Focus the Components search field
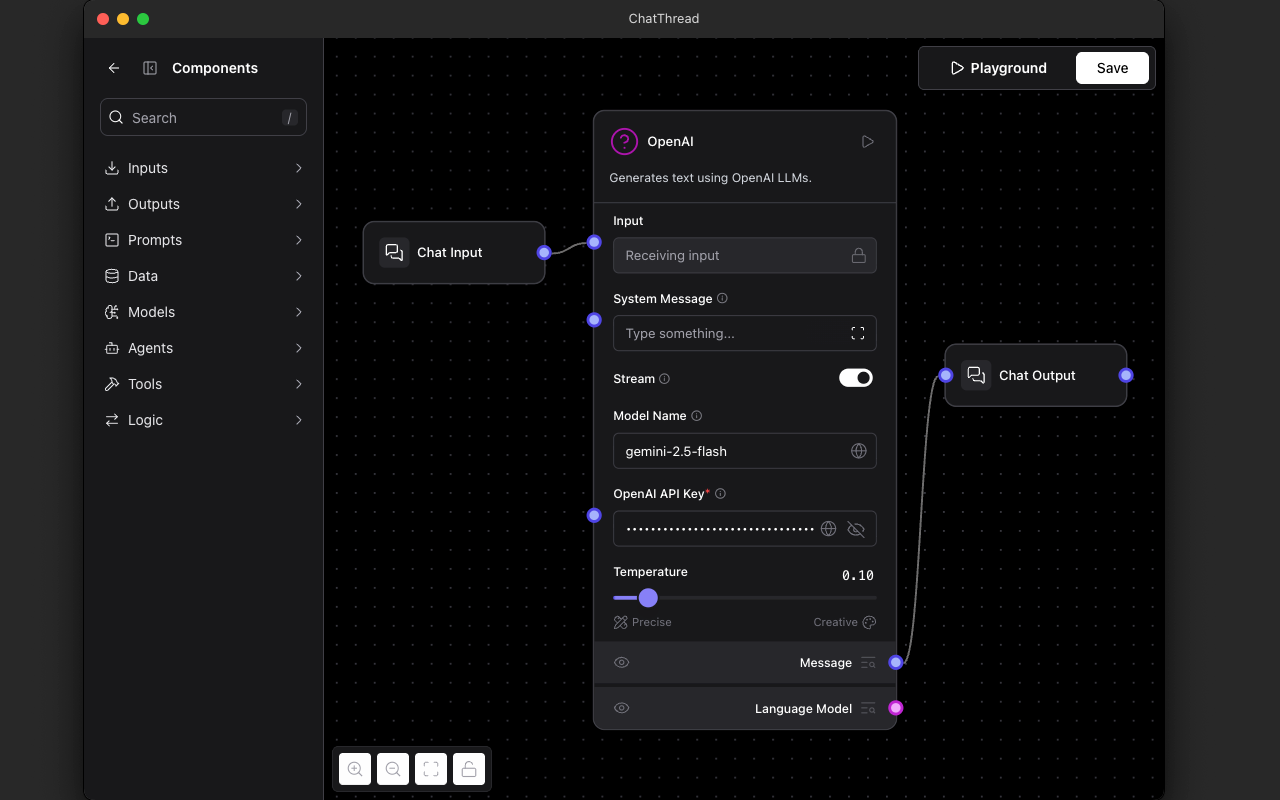This screenshot has width=1280, height=800. [x=203, y=117]
